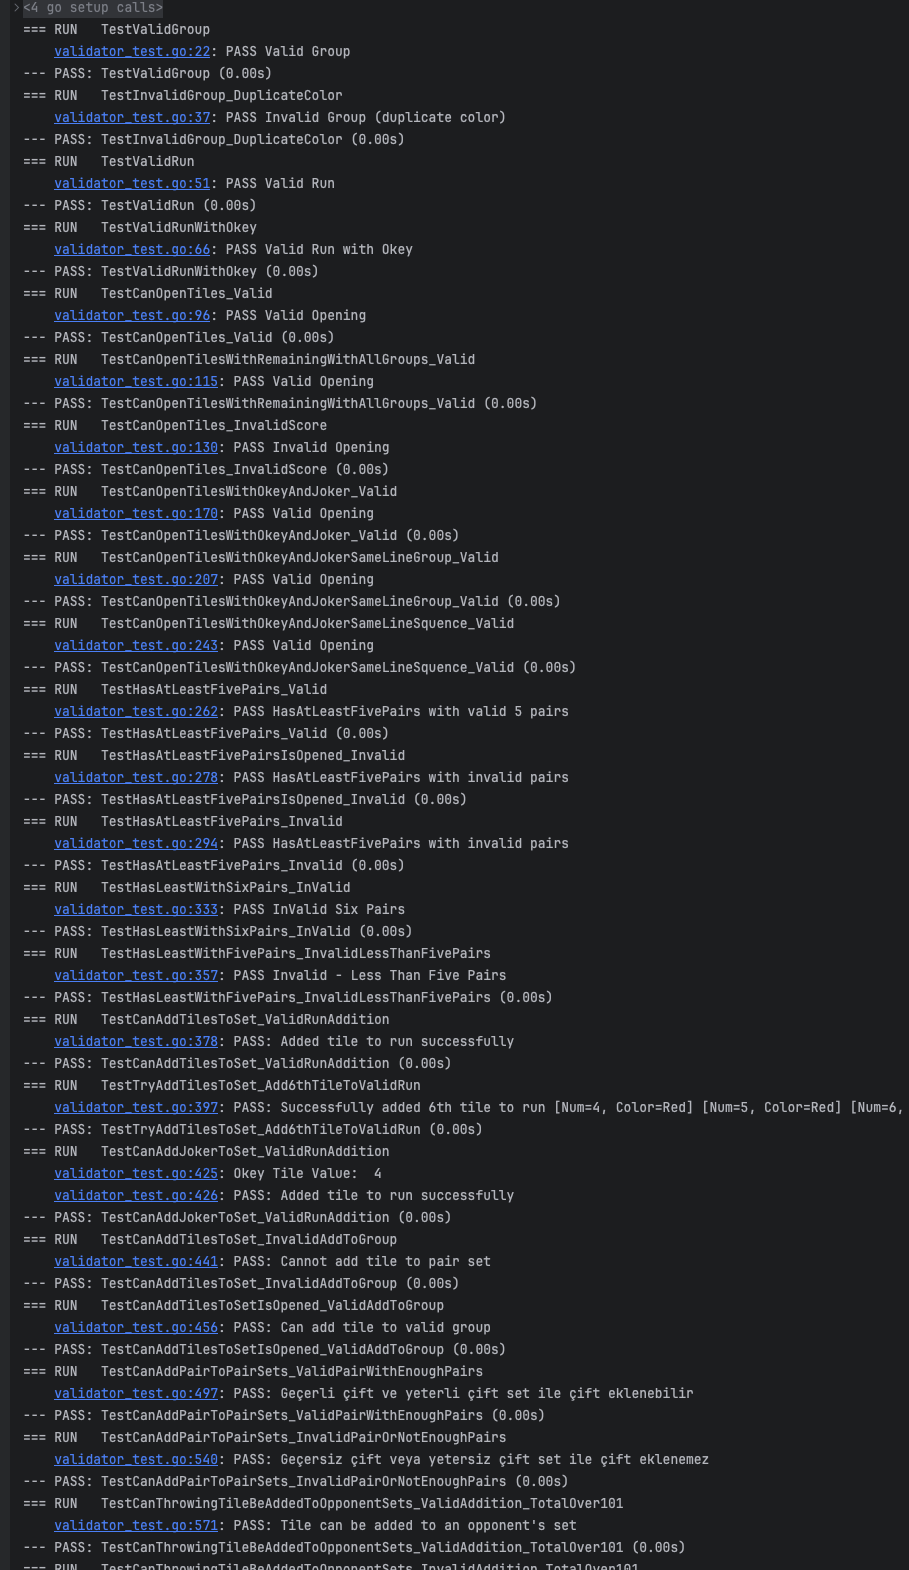Screen dimensions: 909x1570
Task: Open the validator_test.go:243 link
Action: [x=136, y=645]
